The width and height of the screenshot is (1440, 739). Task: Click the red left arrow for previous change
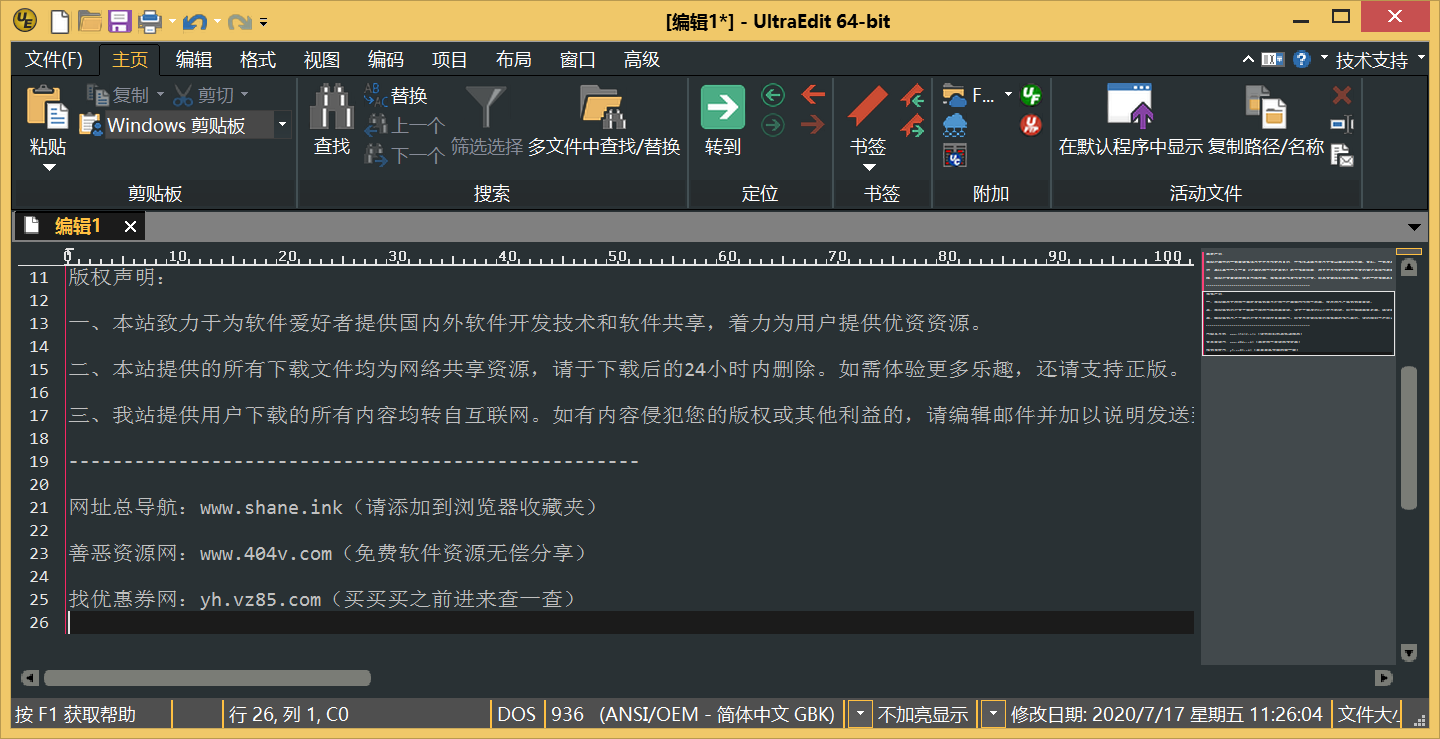tap(813, 95)
